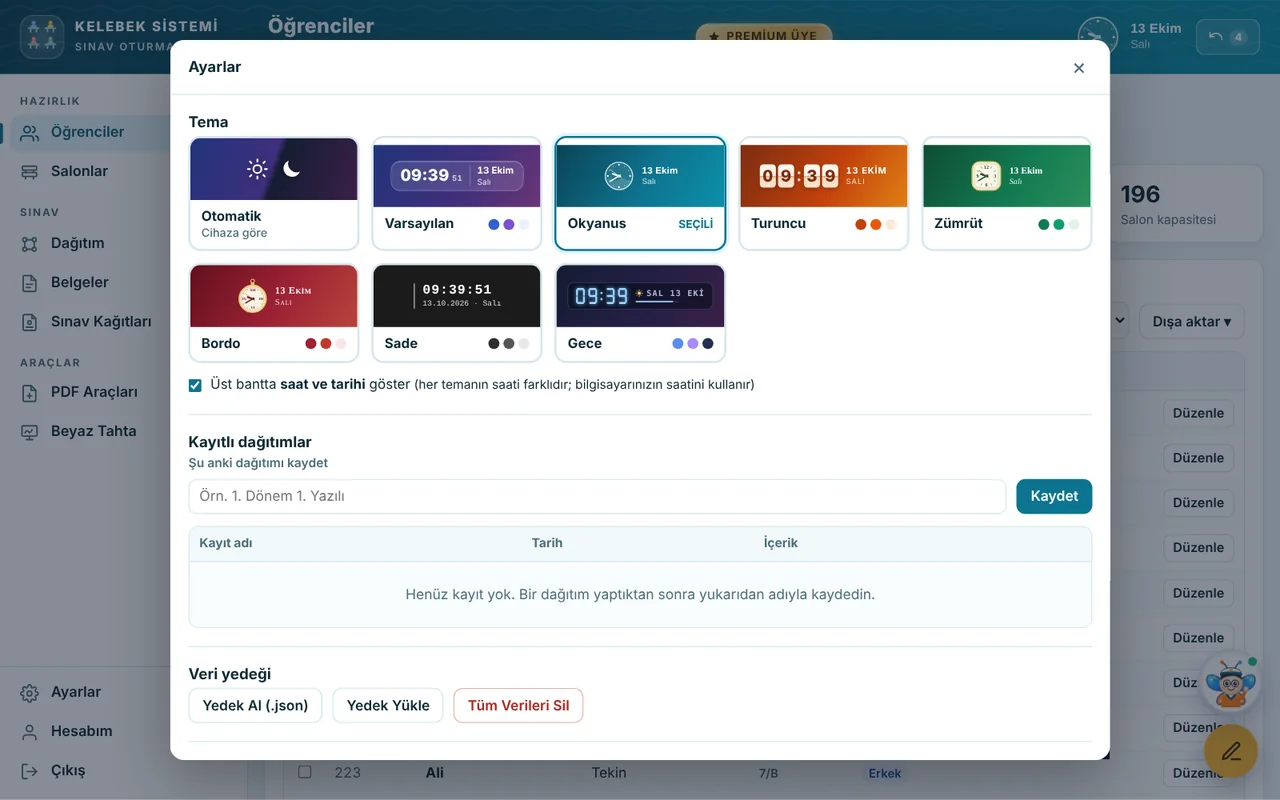This screenshot has width=1280, height=800.
Task: Choose the Sade theme card
Action: click(457, 313)
